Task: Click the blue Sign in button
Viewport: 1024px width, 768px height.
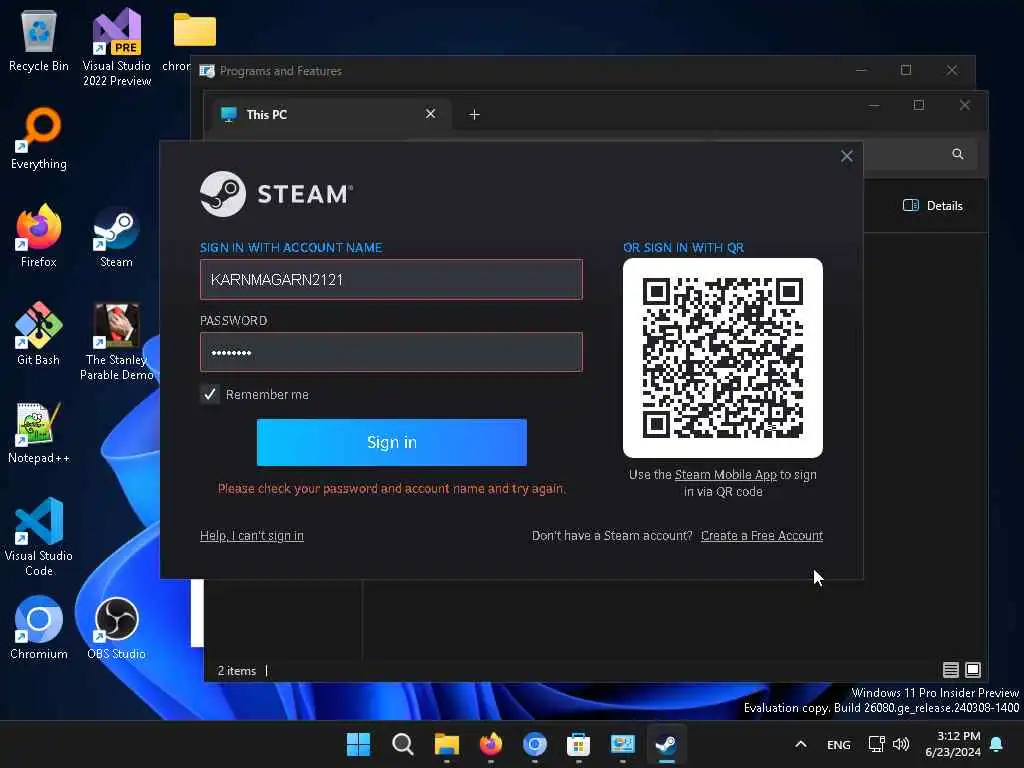Action: point(392,442)
